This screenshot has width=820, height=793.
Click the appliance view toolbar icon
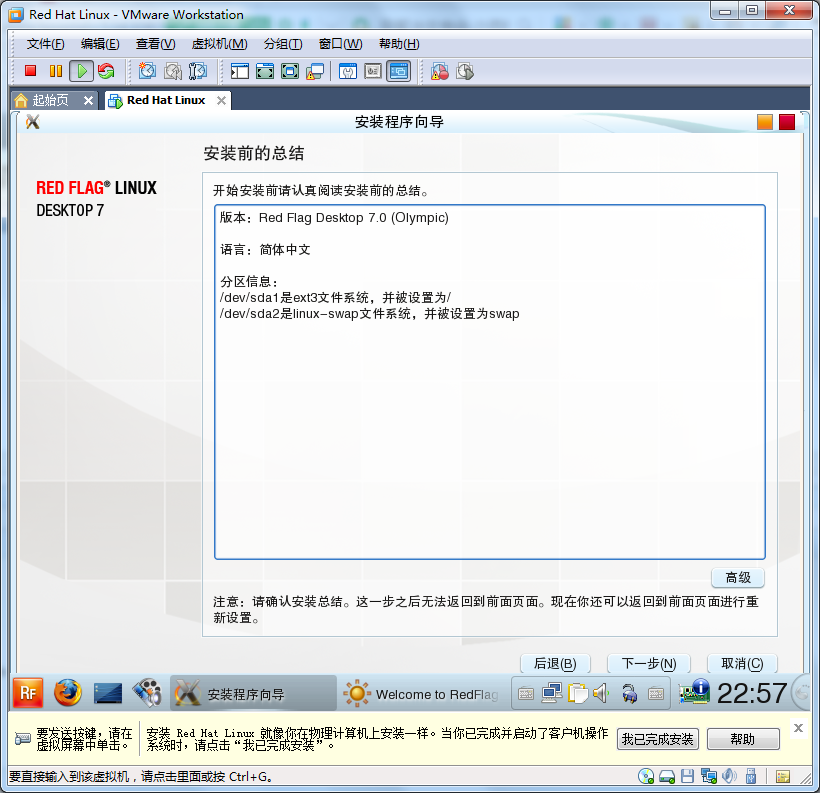pos(373,71)
